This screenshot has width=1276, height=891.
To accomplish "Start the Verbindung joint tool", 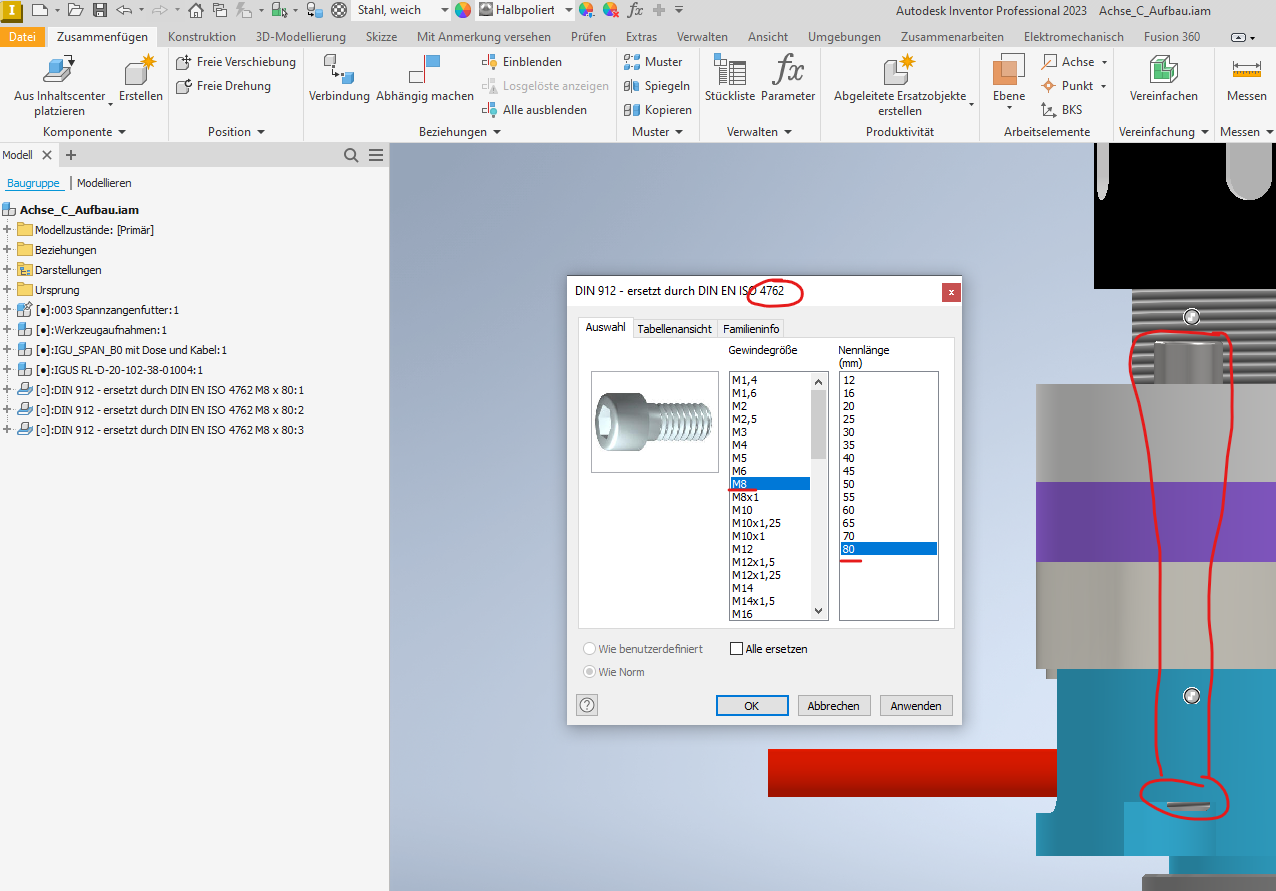I will tap(339, 80).
